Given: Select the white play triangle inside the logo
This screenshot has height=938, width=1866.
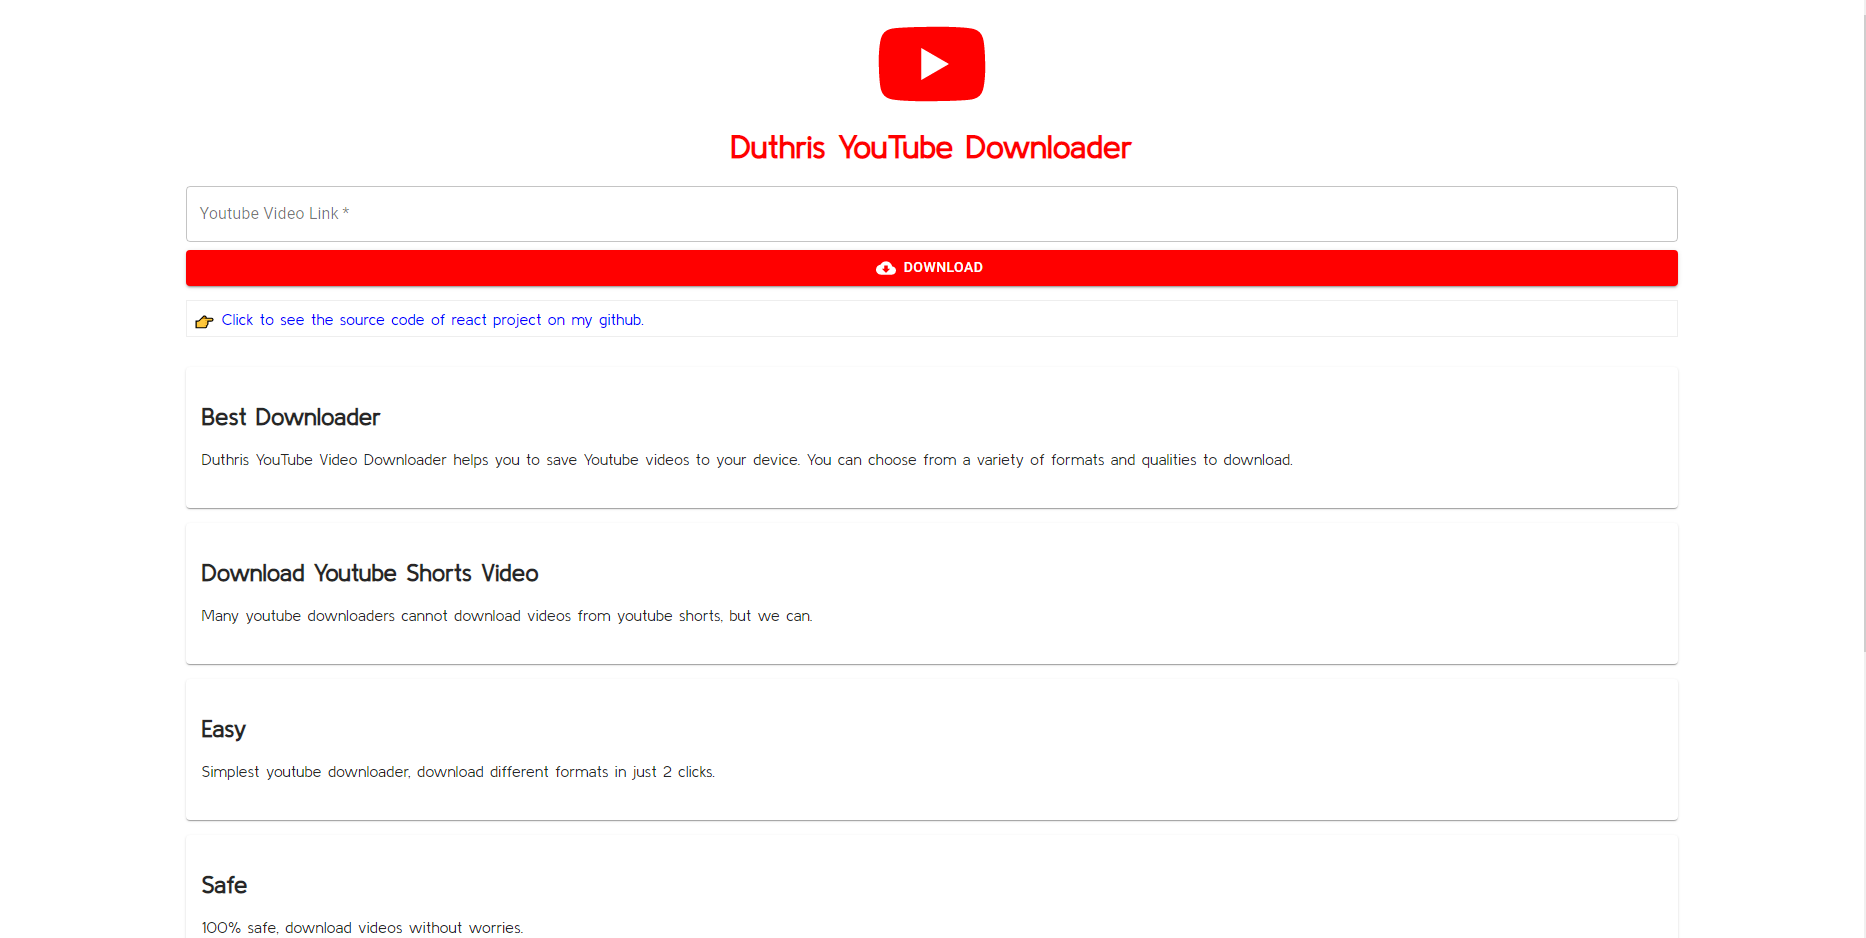Looking at the screenshot, I should click(x=935, y=63).
